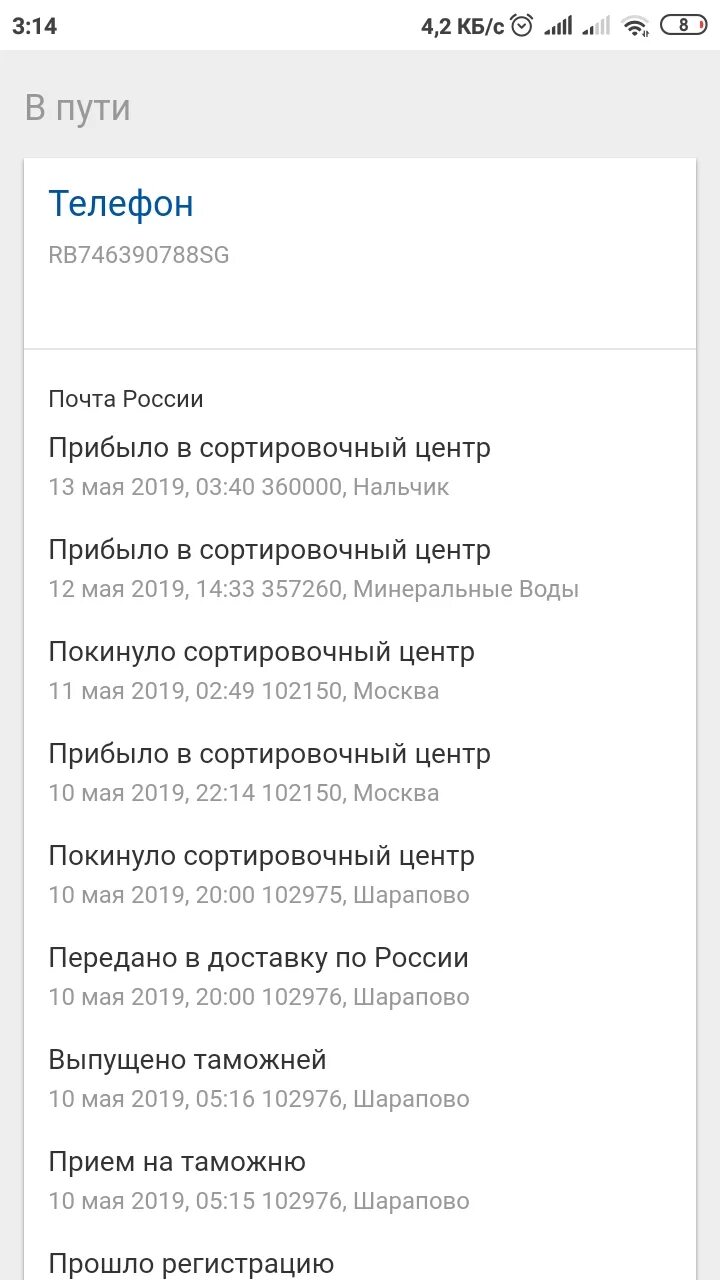Tap the "Почта России" carrier label
Image resolution: width=720 pixels, height=1280 pixels.
126,399
